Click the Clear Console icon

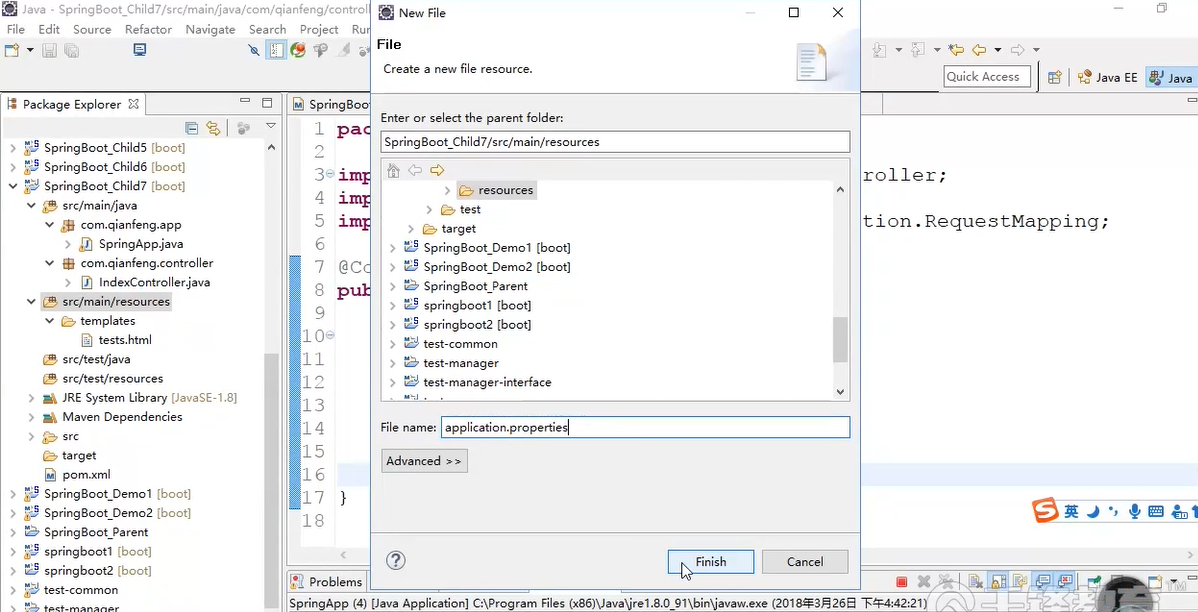tap(974, 581)
